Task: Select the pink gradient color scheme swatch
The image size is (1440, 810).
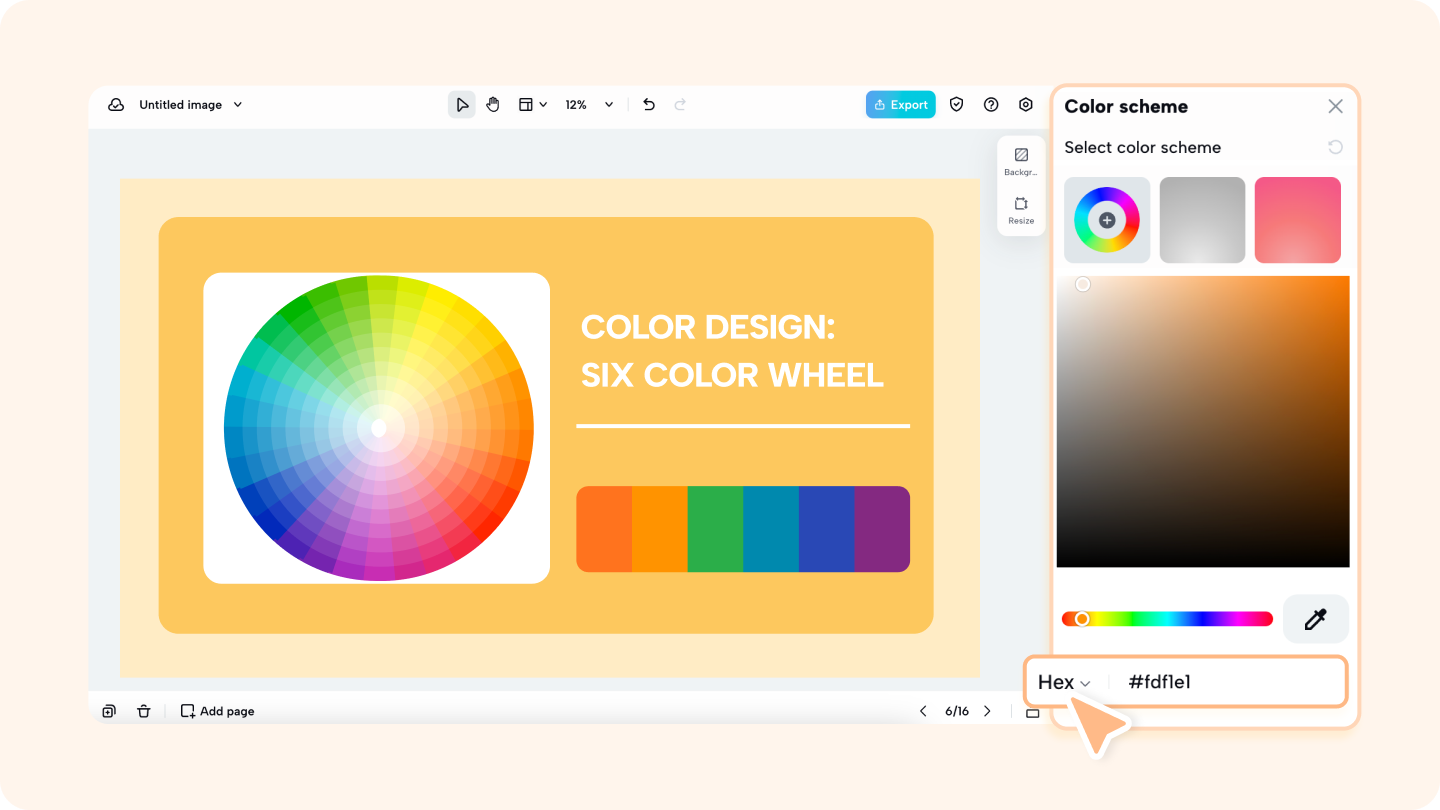Action: (1297, 220)
